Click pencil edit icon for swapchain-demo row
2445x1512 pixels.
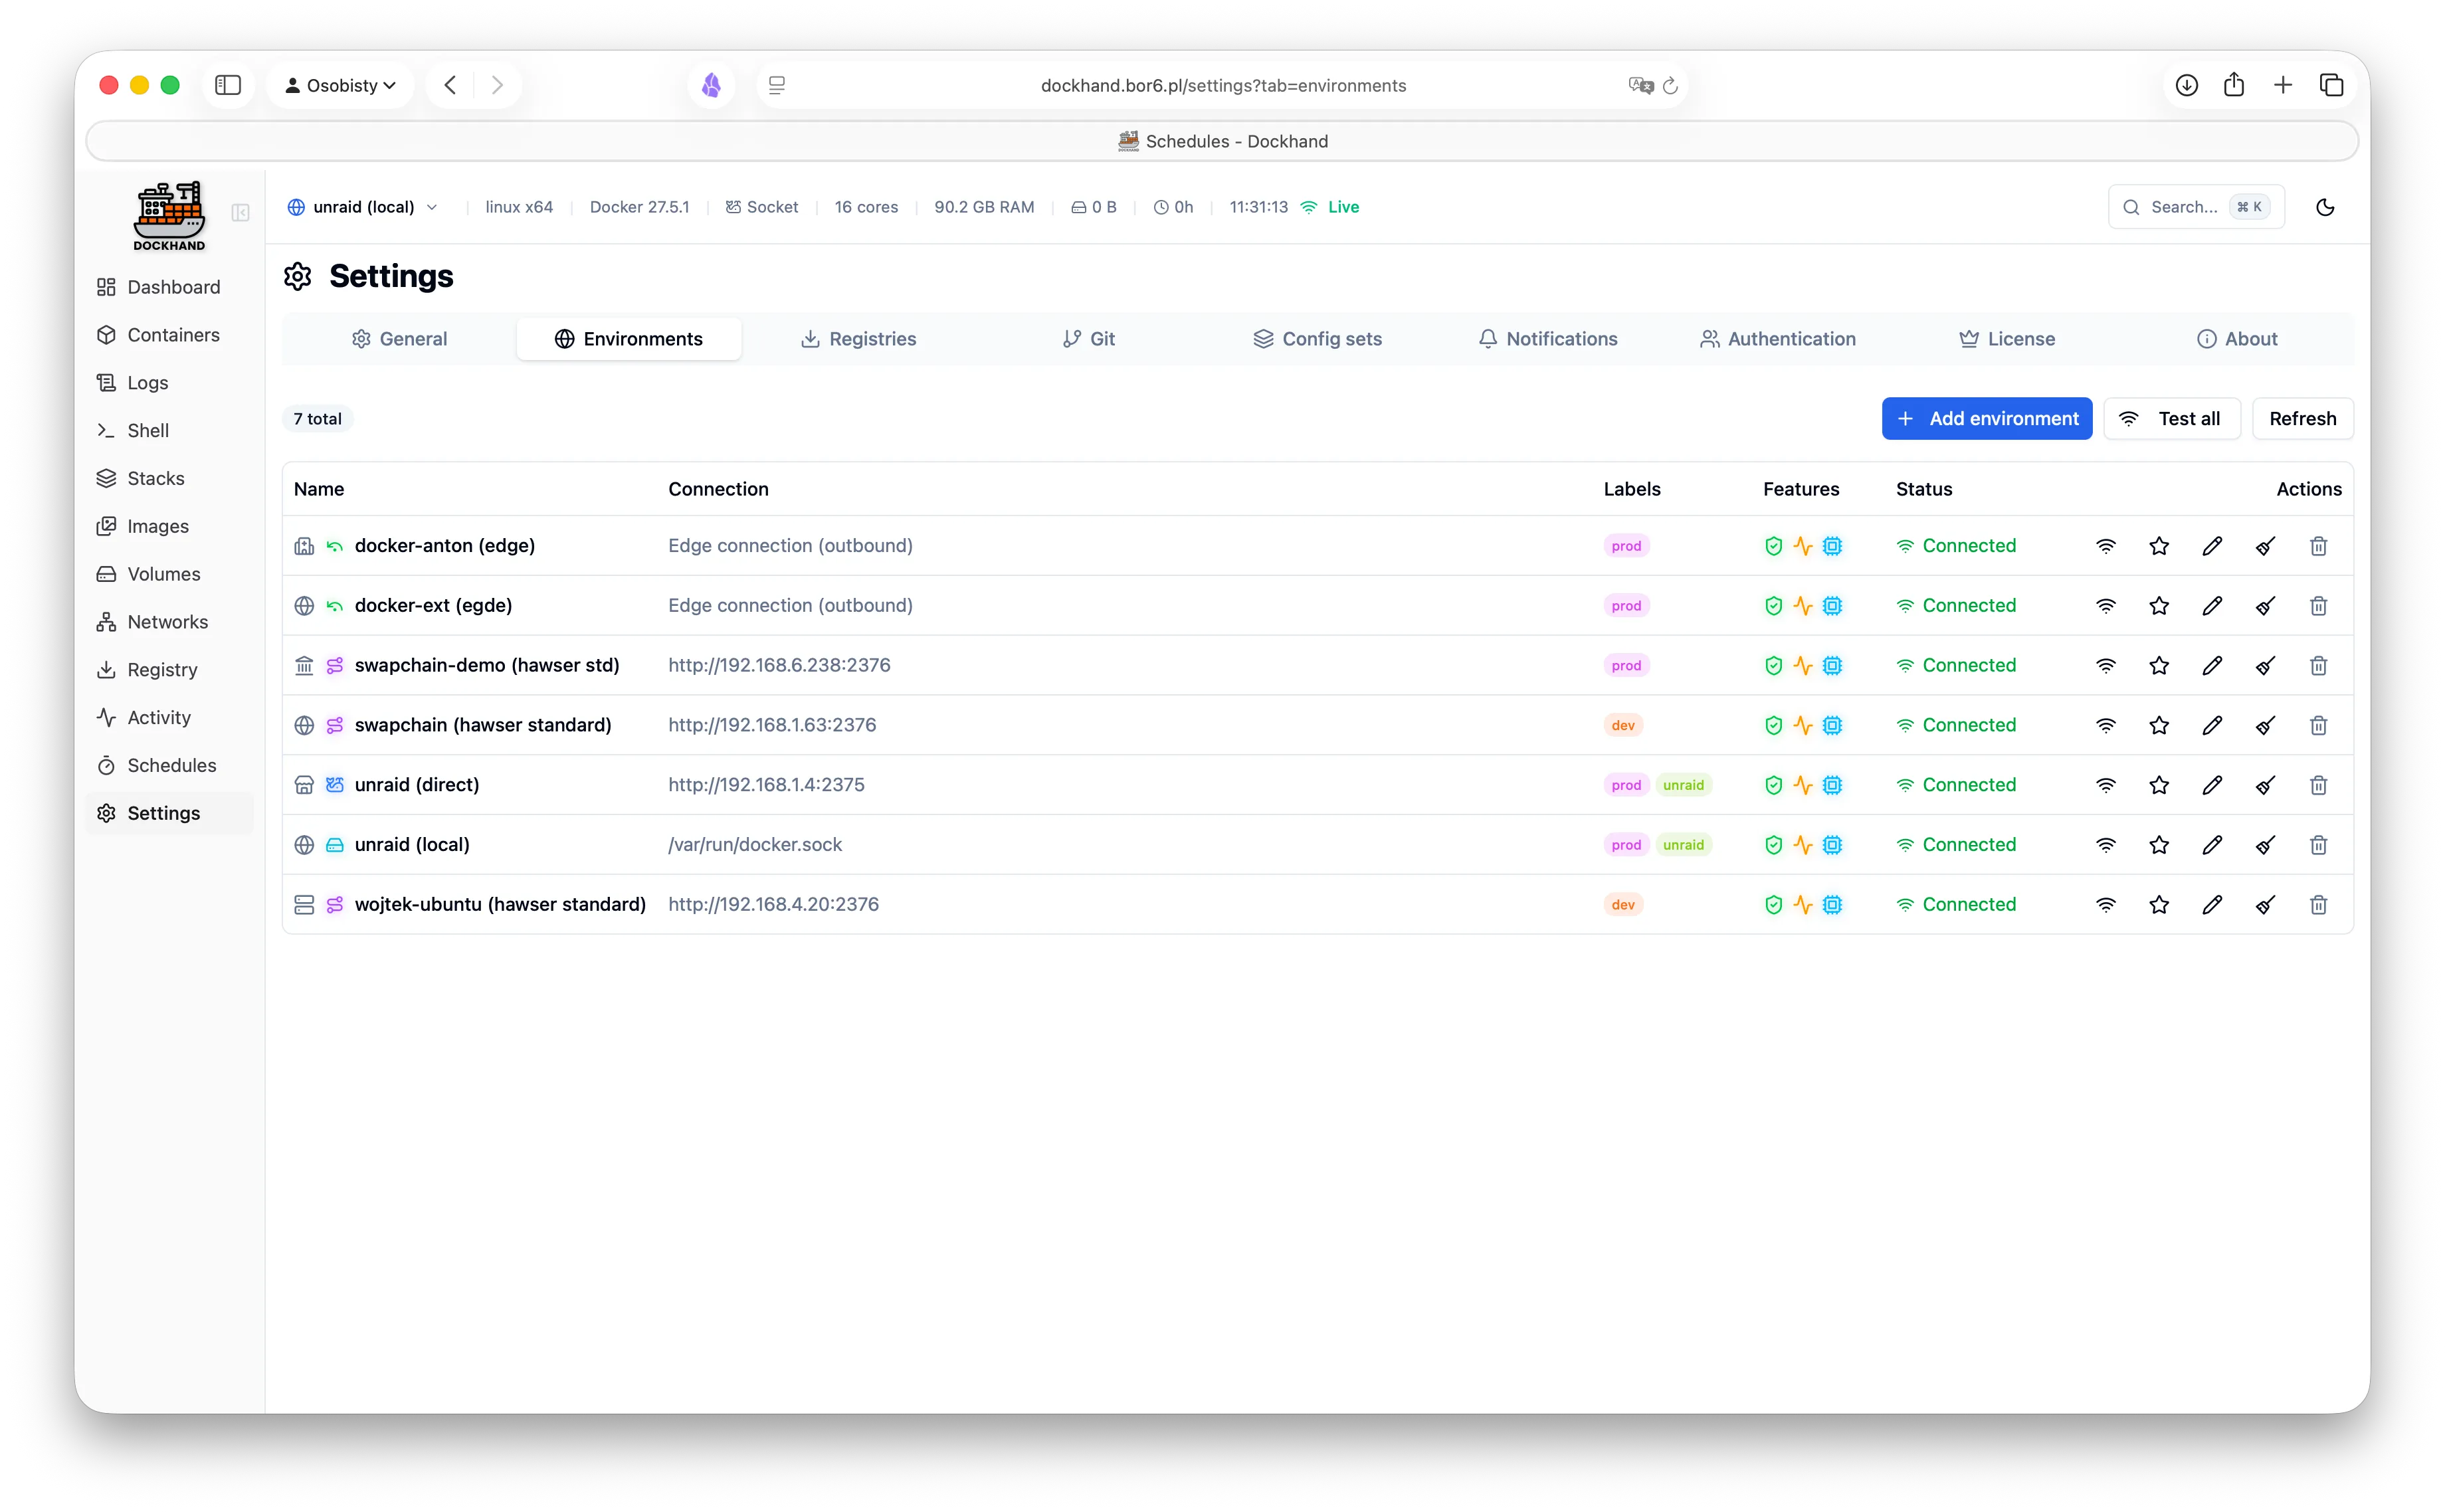pyautogui.click(x=2212, y=666)
